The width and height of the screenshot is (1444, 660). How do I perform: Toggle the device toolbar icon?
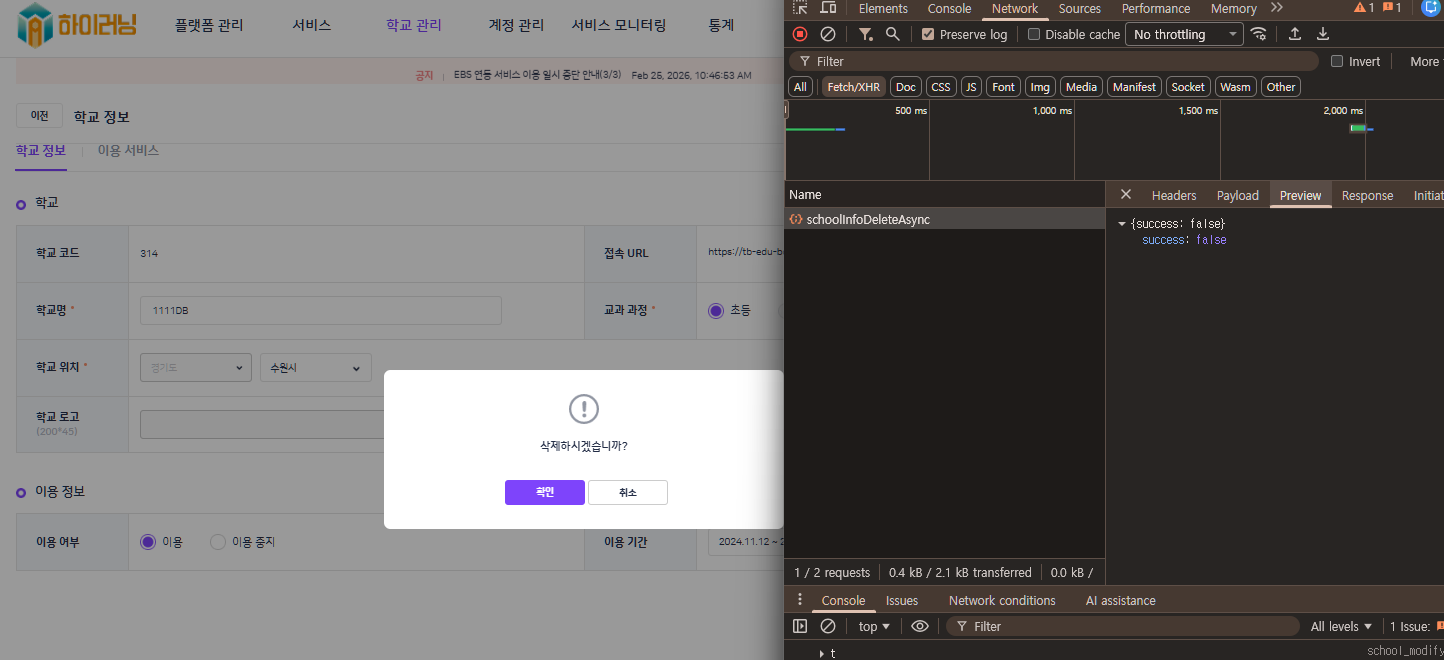(828, 8)
